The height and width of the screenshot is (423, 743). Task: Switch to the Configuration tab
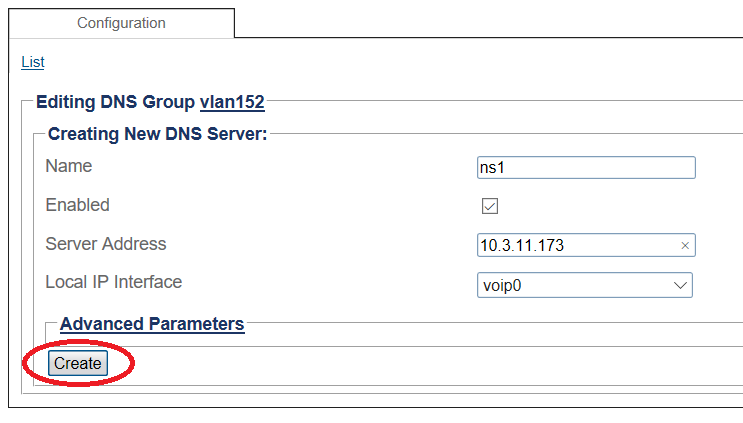pyautogui.click(x=121, y=23)
